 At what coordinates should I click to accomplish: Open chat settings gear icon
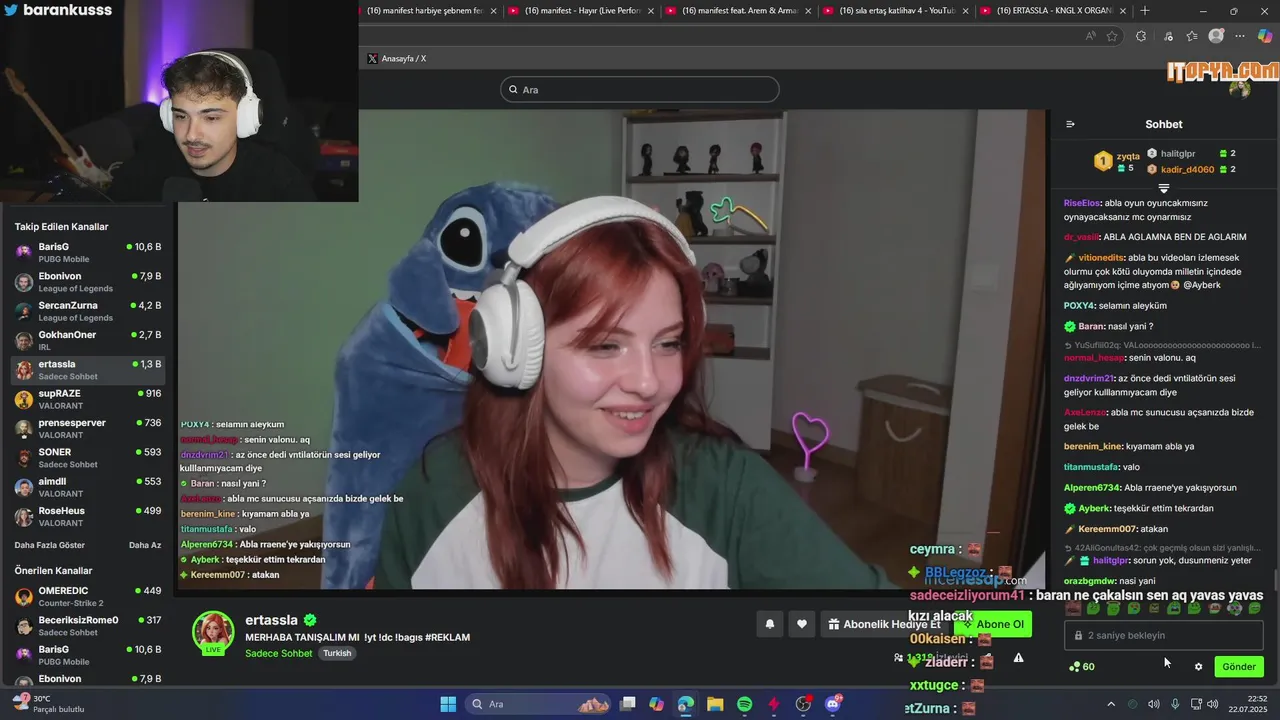click(x=1198, y=667)
